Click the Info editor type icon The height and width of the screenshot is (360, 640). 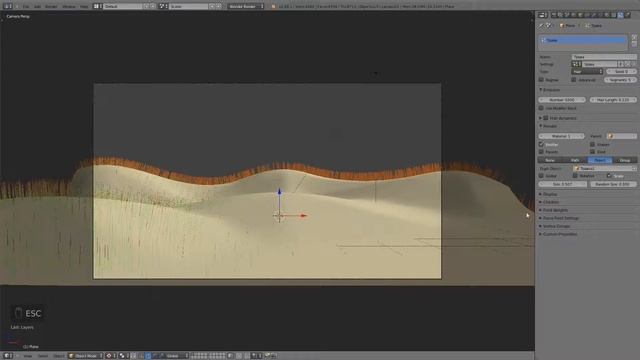(7, 6)
